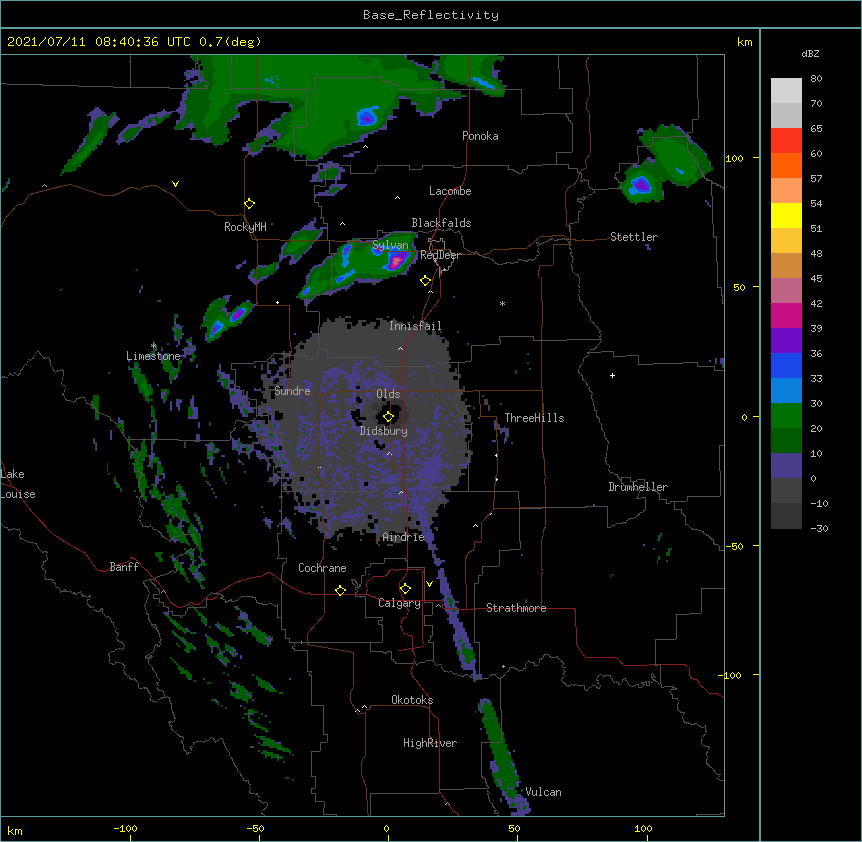The image size is (862, 842).
Task: Select the Stettler label
Action: point(634,237)
